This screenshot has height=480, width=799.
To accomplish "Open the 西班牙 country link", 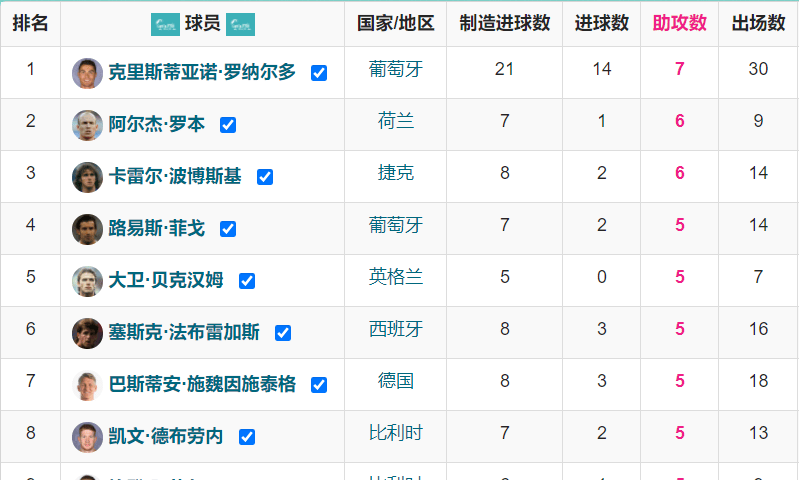I will tap(396, 329).
